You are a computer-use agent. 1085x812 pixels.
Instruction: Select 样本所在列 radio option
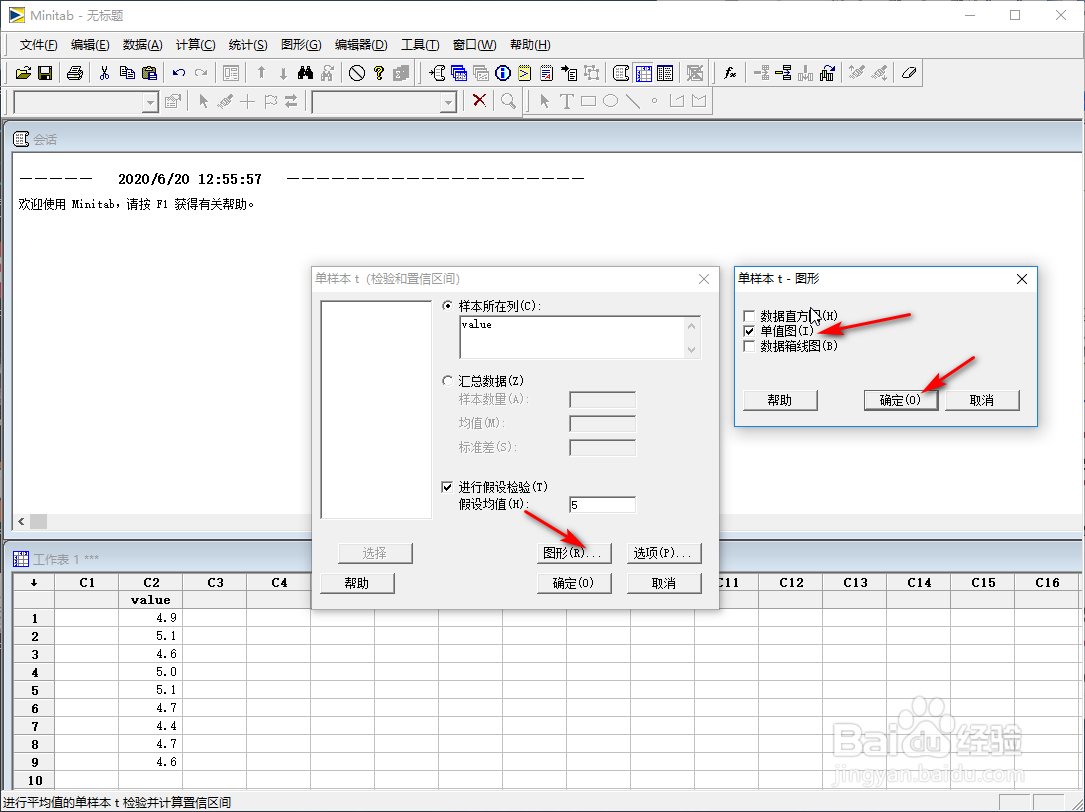[x=448, y=305]
